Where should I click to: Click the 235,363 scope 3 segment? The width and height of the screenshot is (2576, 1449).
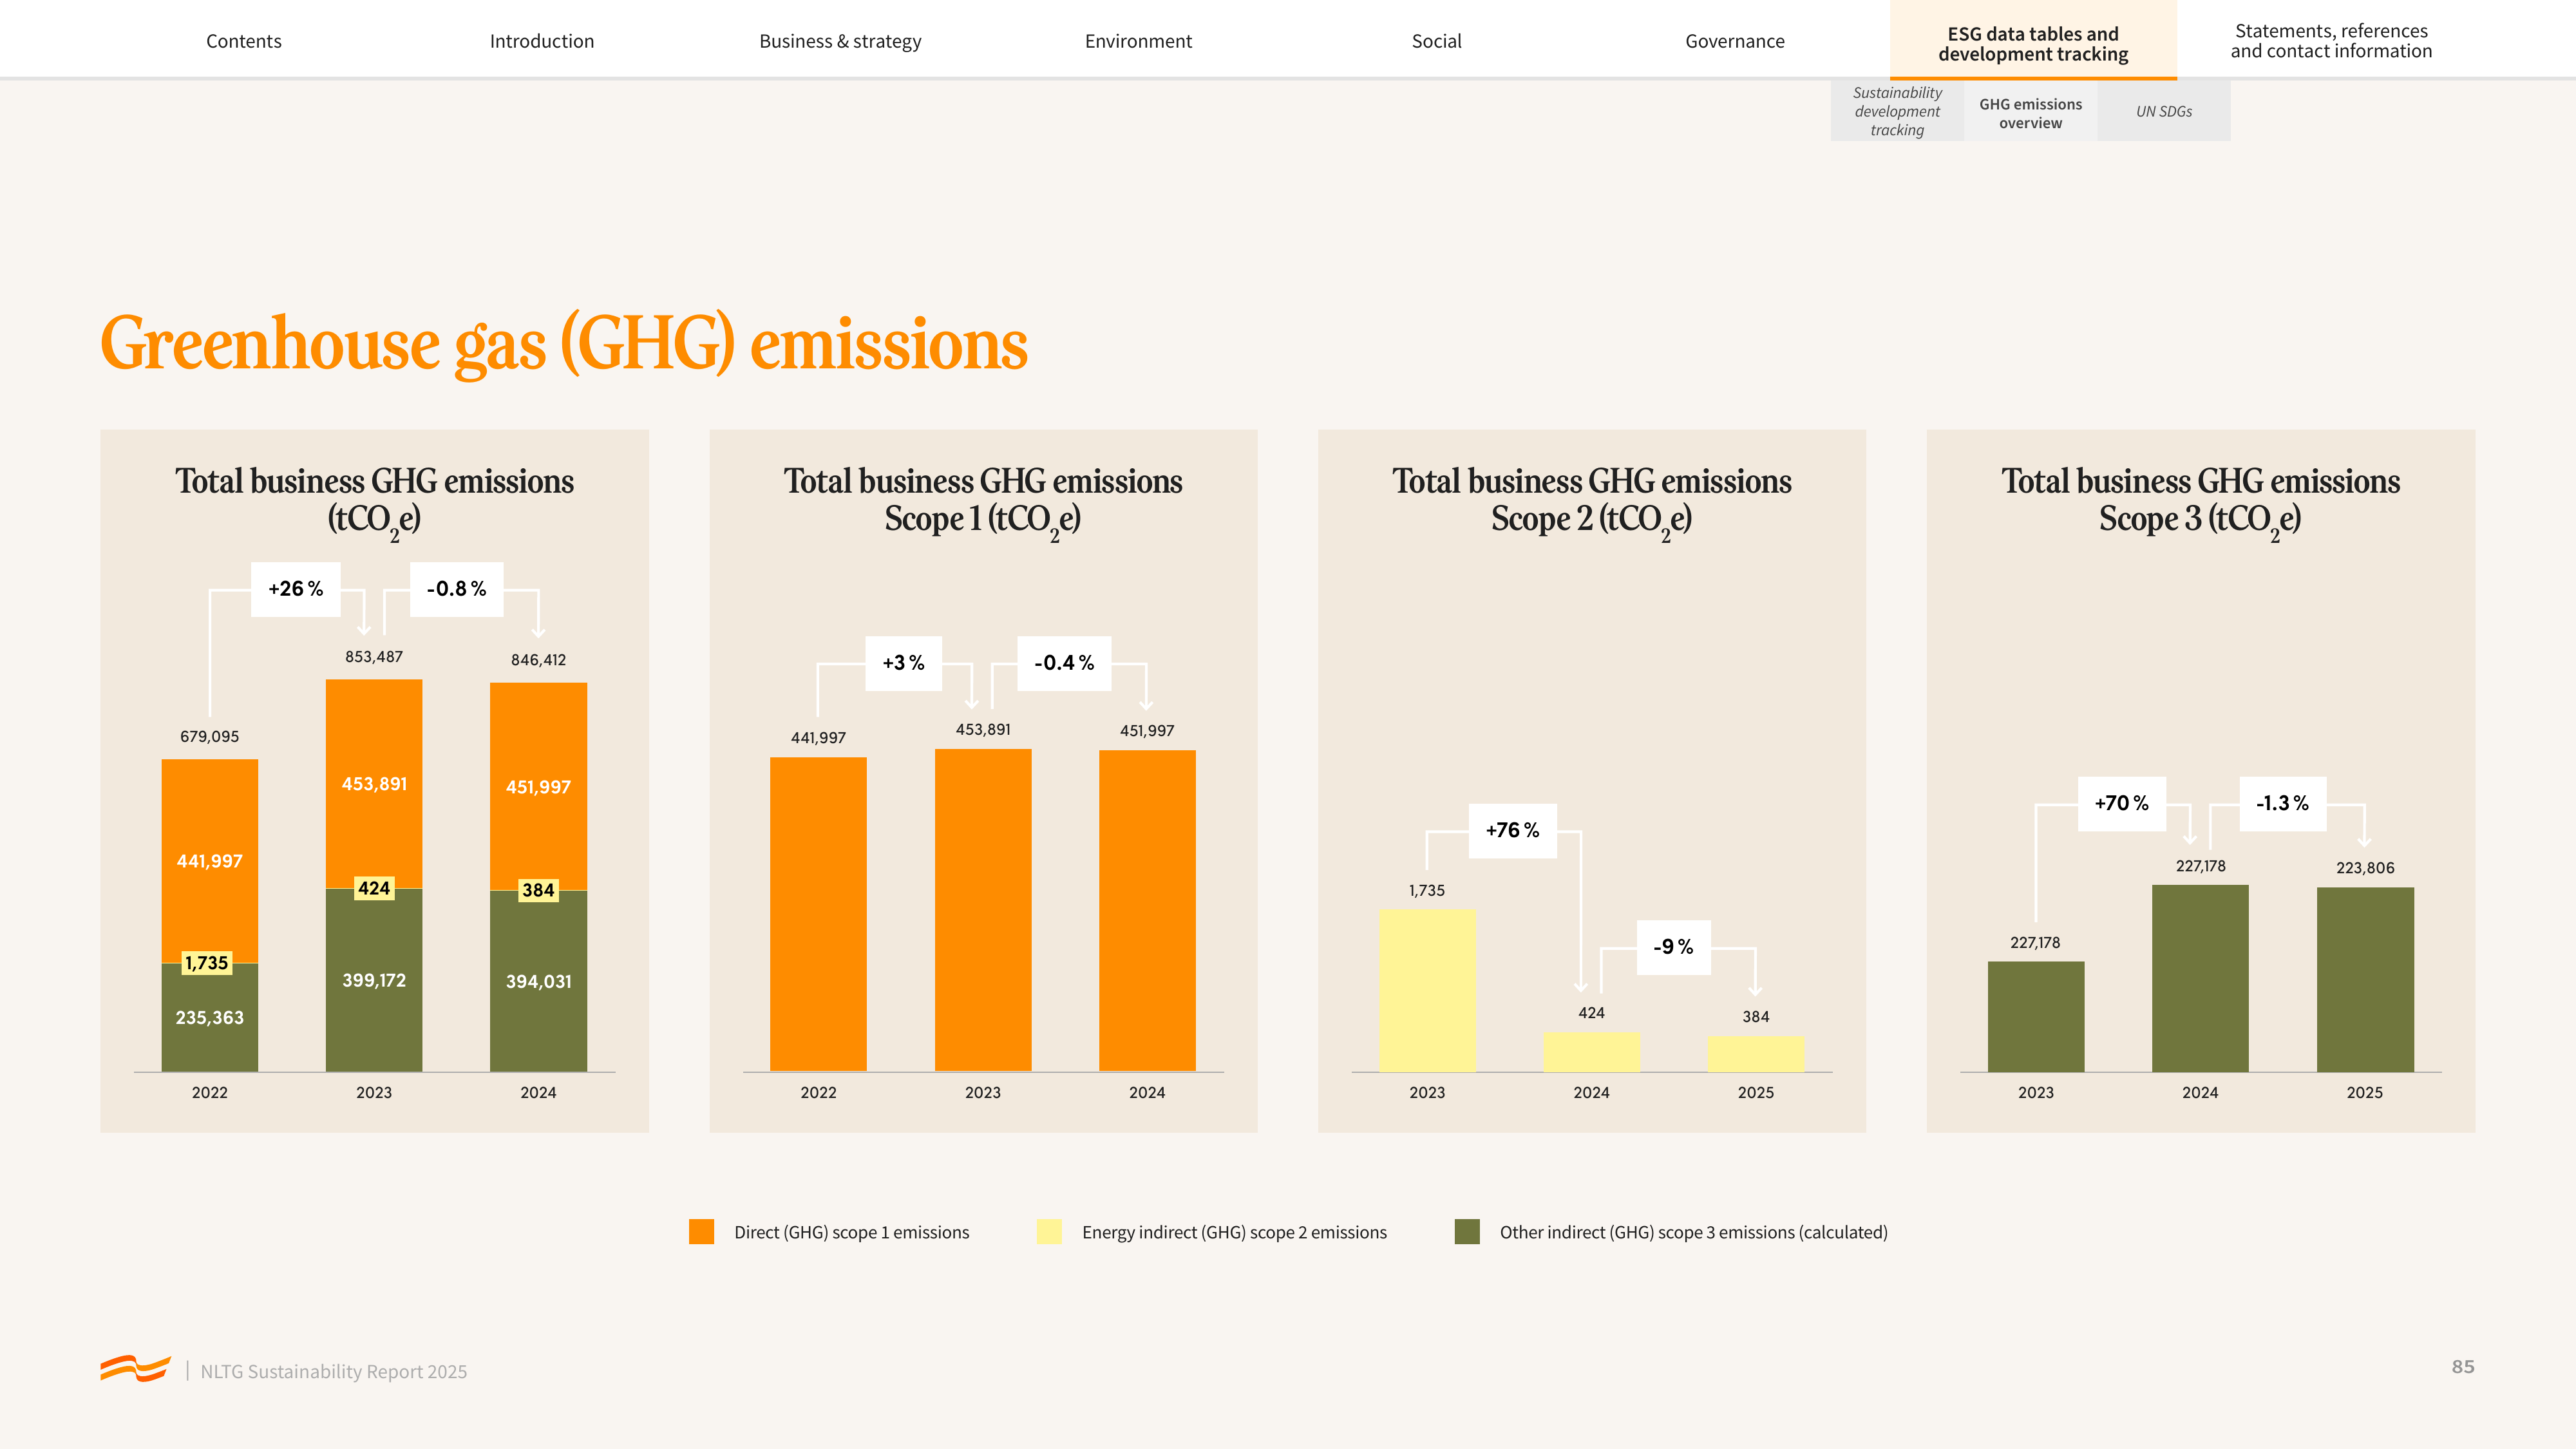pyautogui.click(x=209, y=1017)
